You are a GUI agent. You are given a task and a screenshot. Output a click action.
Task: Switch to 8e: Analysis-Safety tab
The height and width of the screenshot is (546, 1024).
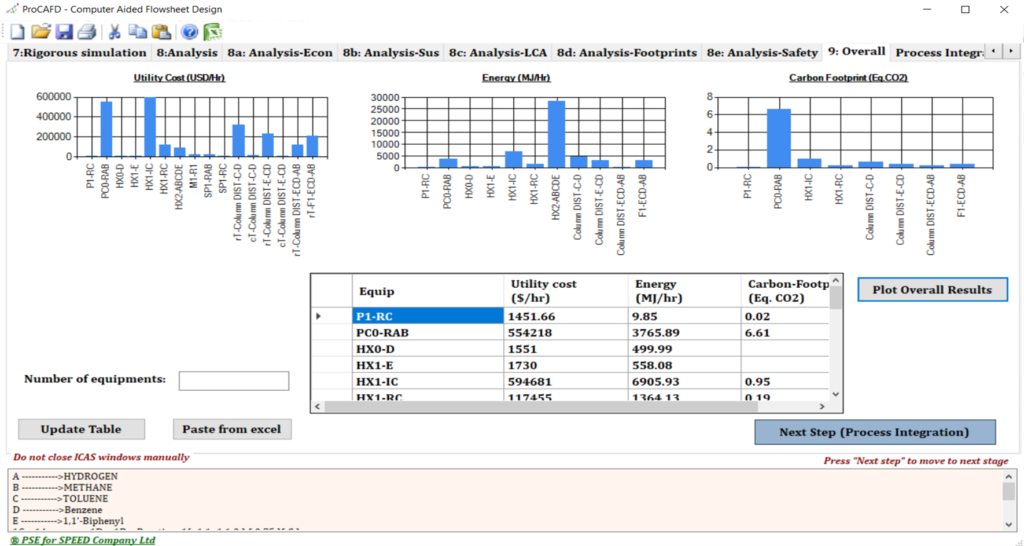coord(762,53)
